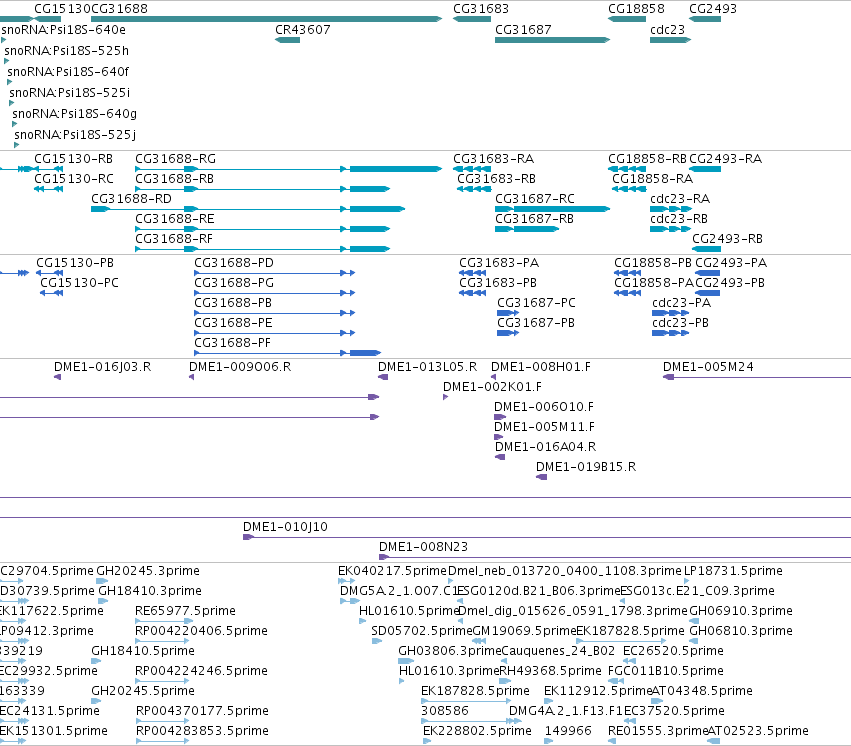
Task: Select the CG31688 gene span bar
Action: [266, 19]
